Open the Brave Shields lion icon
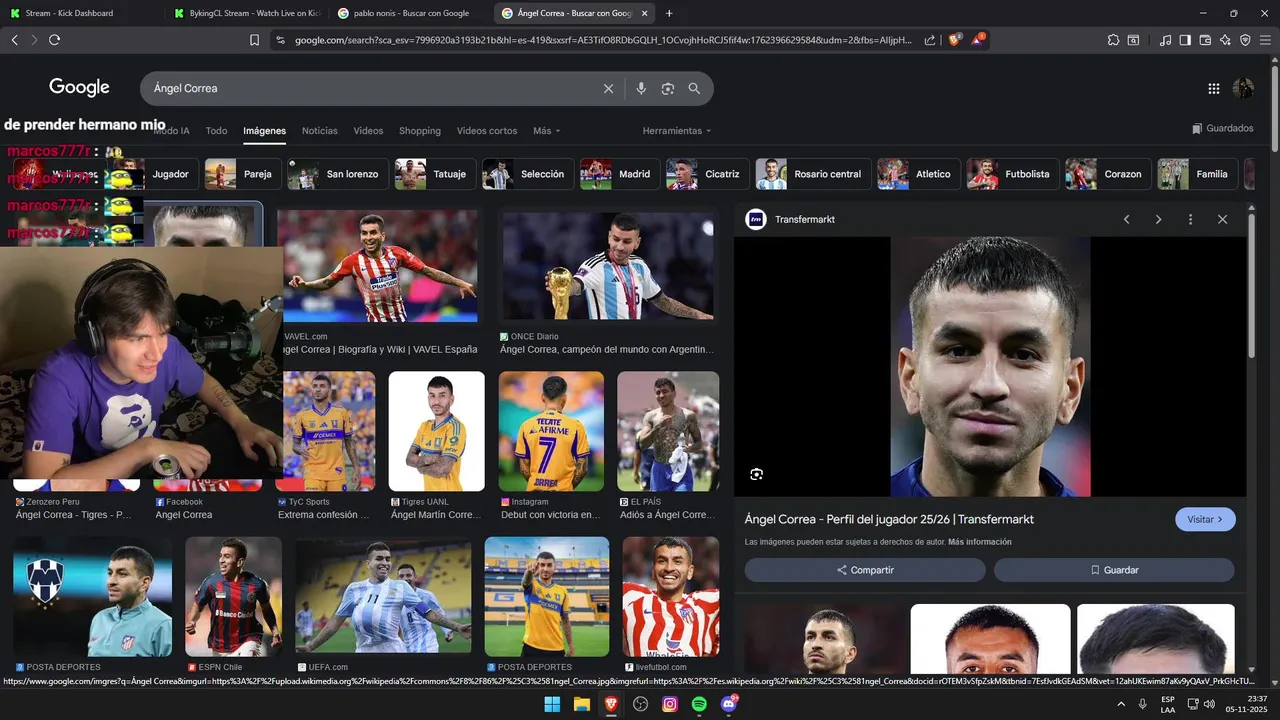 point(955,40)
